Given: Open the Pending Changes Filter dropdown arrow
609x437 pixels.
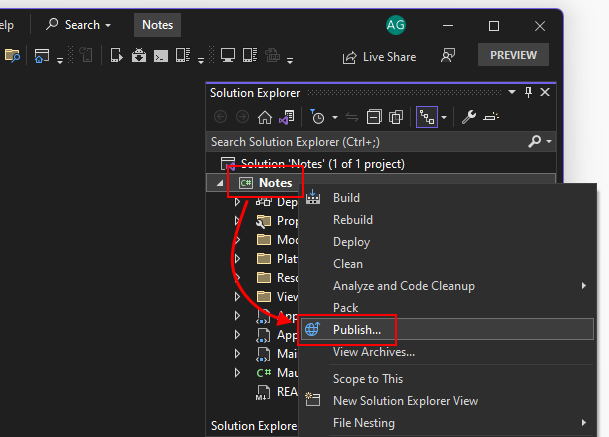Looking at the screenshot, I should pyautogui.click(x=335, y=117).
